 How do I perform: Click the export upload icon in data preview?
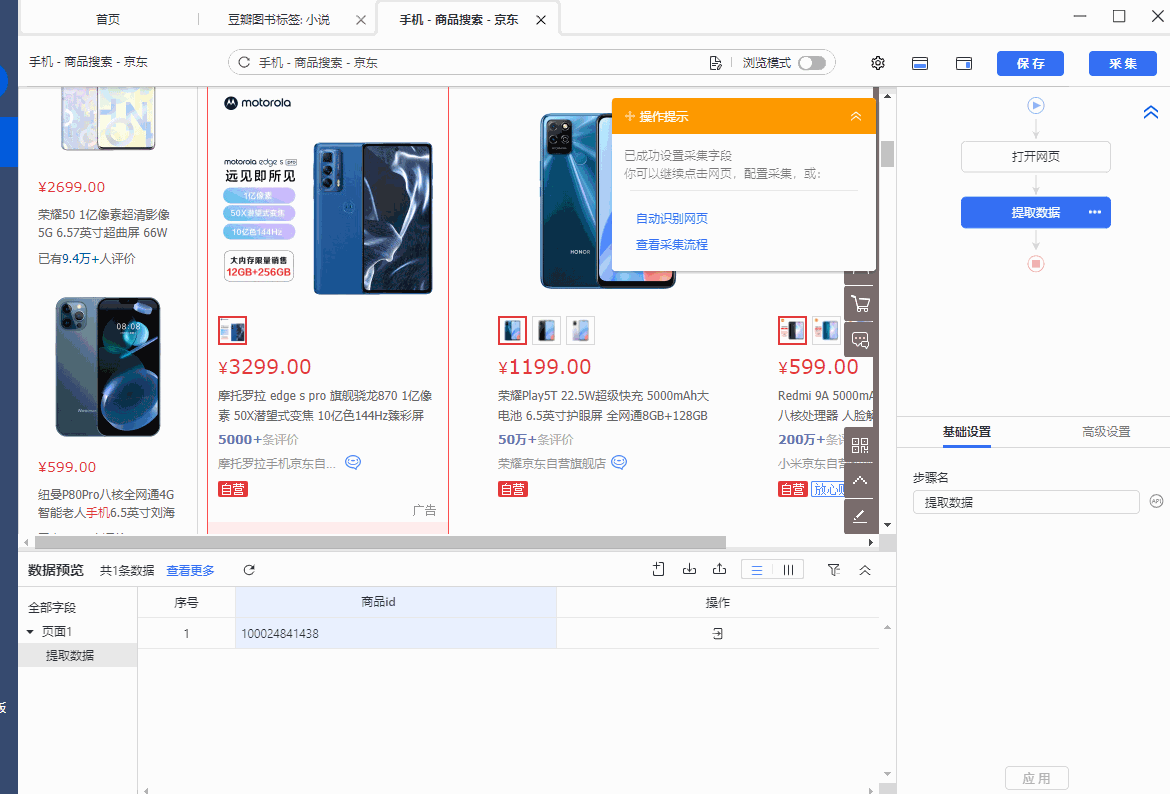[719, 569]
